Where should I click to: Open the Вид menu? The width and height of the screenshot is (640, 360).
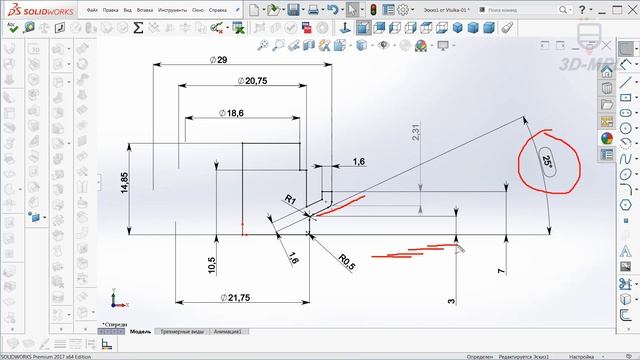127,10
